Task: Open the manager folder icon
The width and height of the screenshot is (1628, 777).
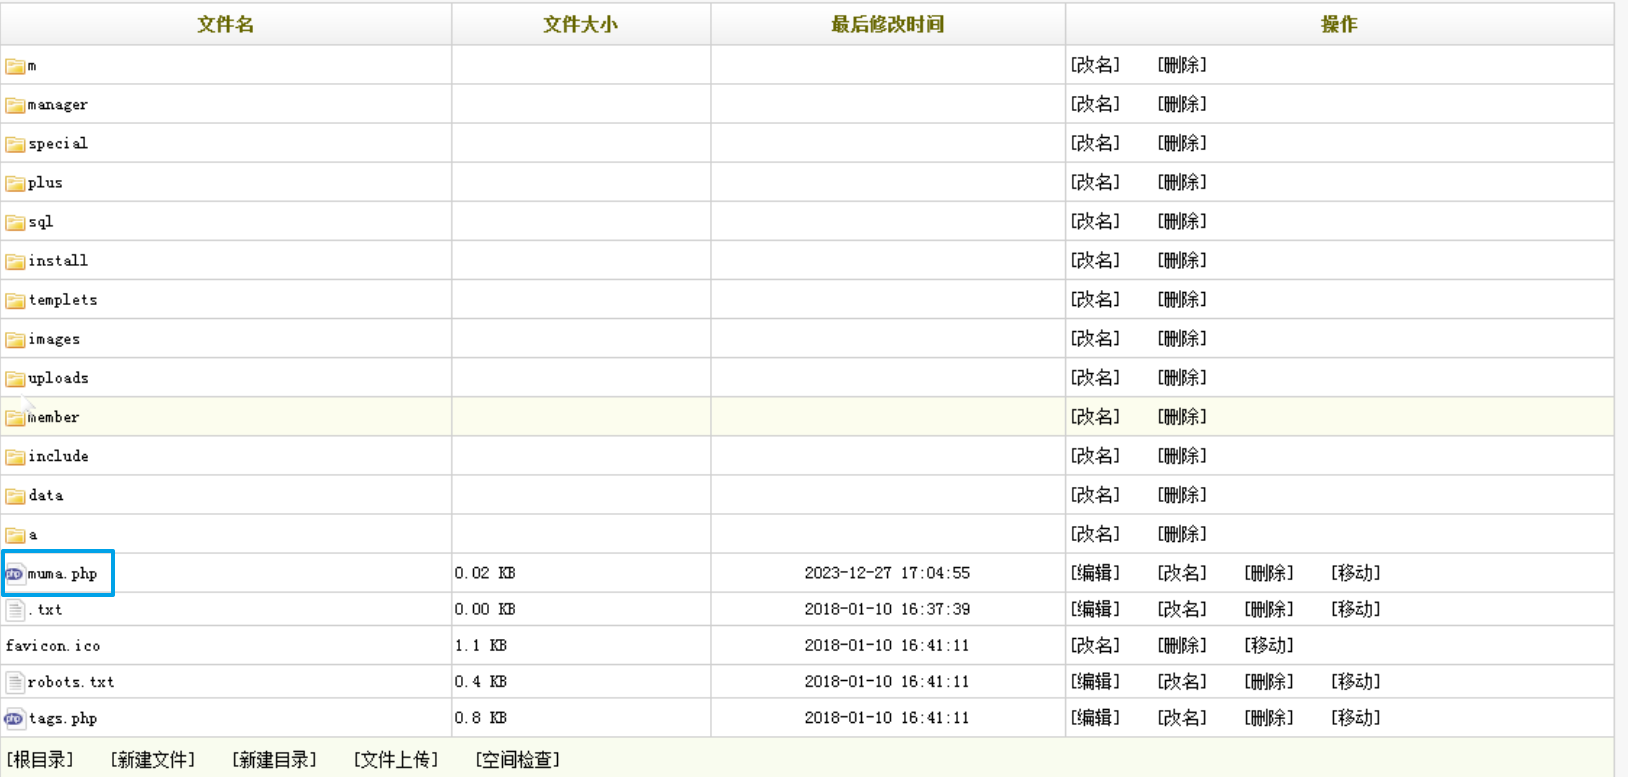Action: tap(15, 105)
